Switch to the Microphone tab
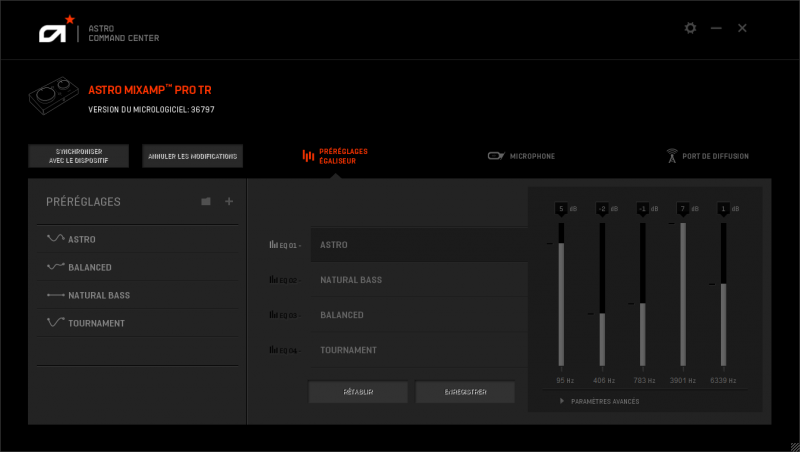Screen dimensions: 800x452 click(x=521, y=156)
